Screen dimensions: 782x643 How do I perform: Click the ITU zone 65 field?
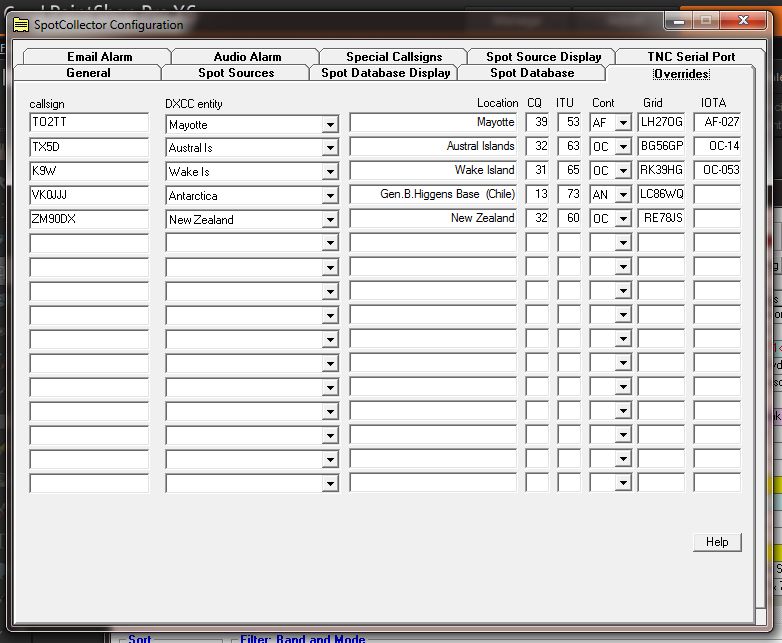point(569,170)
